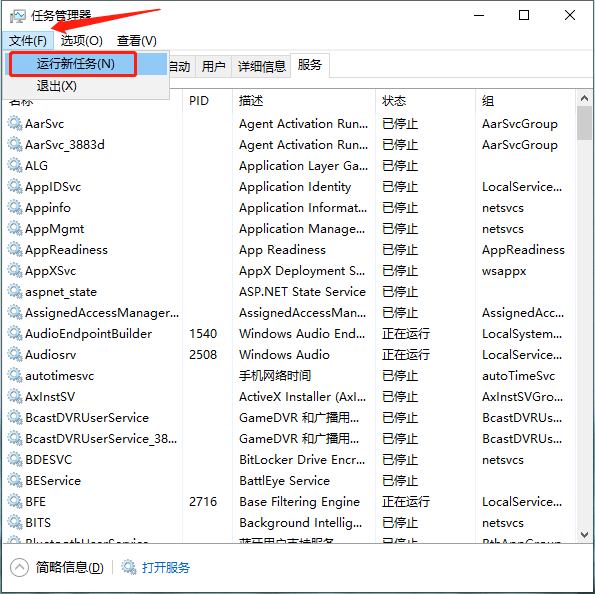Click the 已停止 status of BITS
Screen dimensions: 595x594
click(x=400, y=523)
